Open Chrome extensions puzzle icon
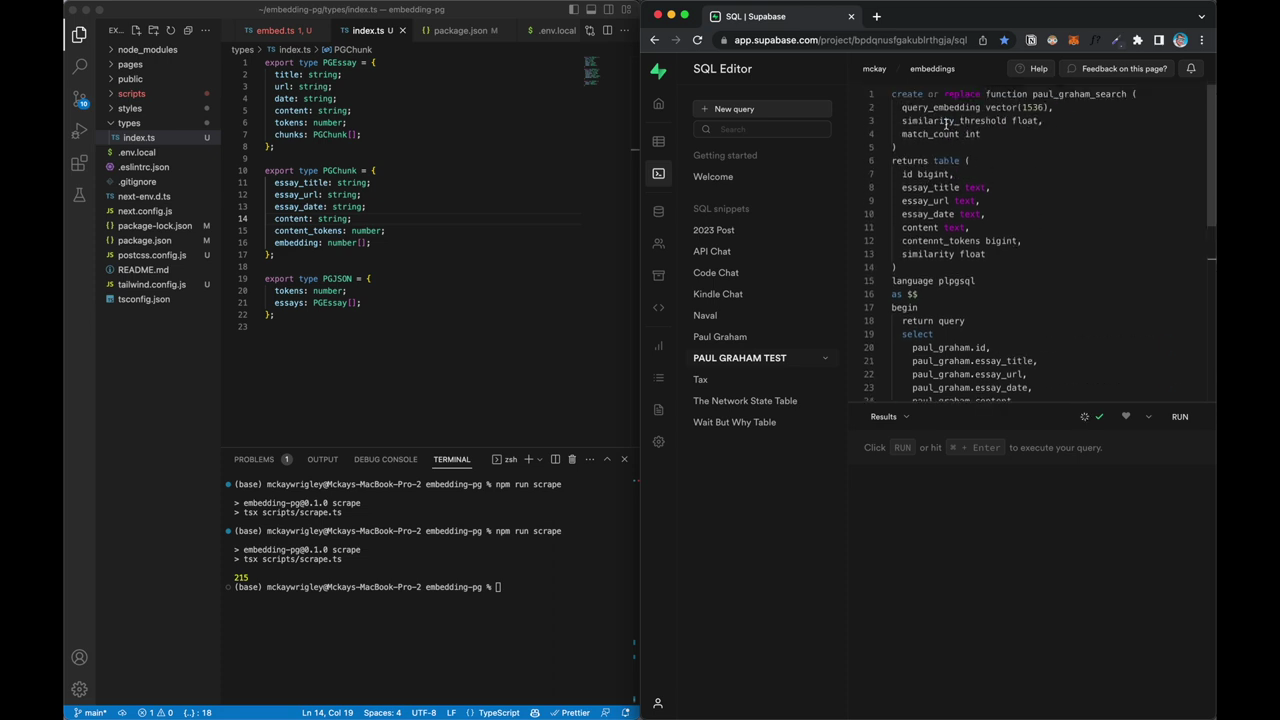This screenshot has height=720, width=1280. (x=1137, y=40)
